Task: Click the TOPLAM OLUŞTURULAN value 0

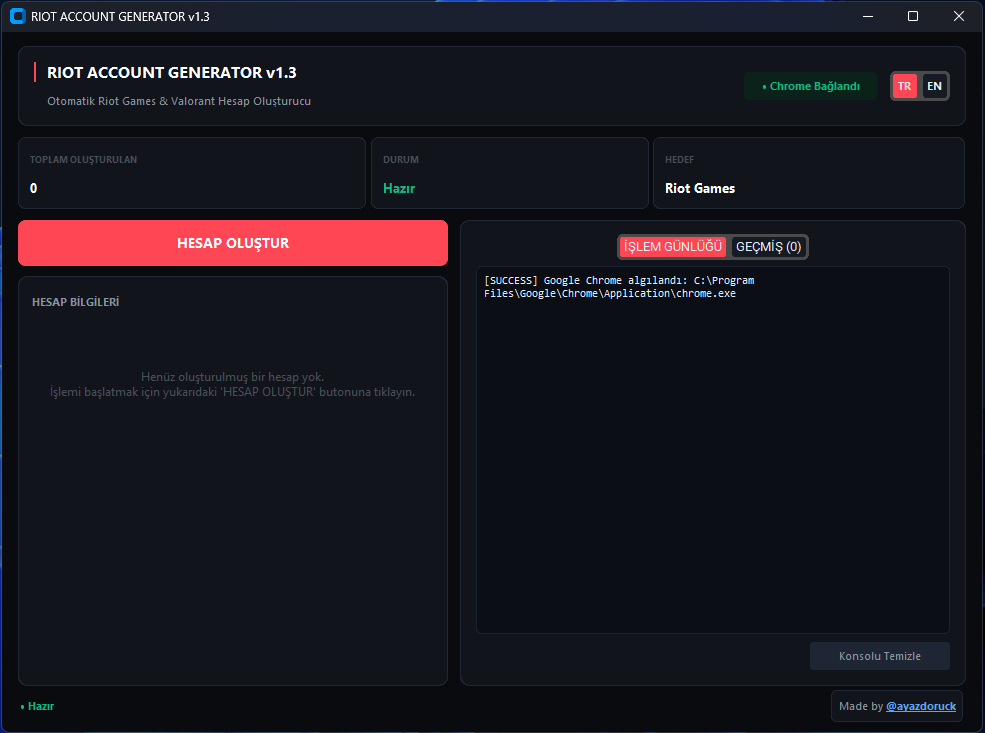Action: coord(33,188)
